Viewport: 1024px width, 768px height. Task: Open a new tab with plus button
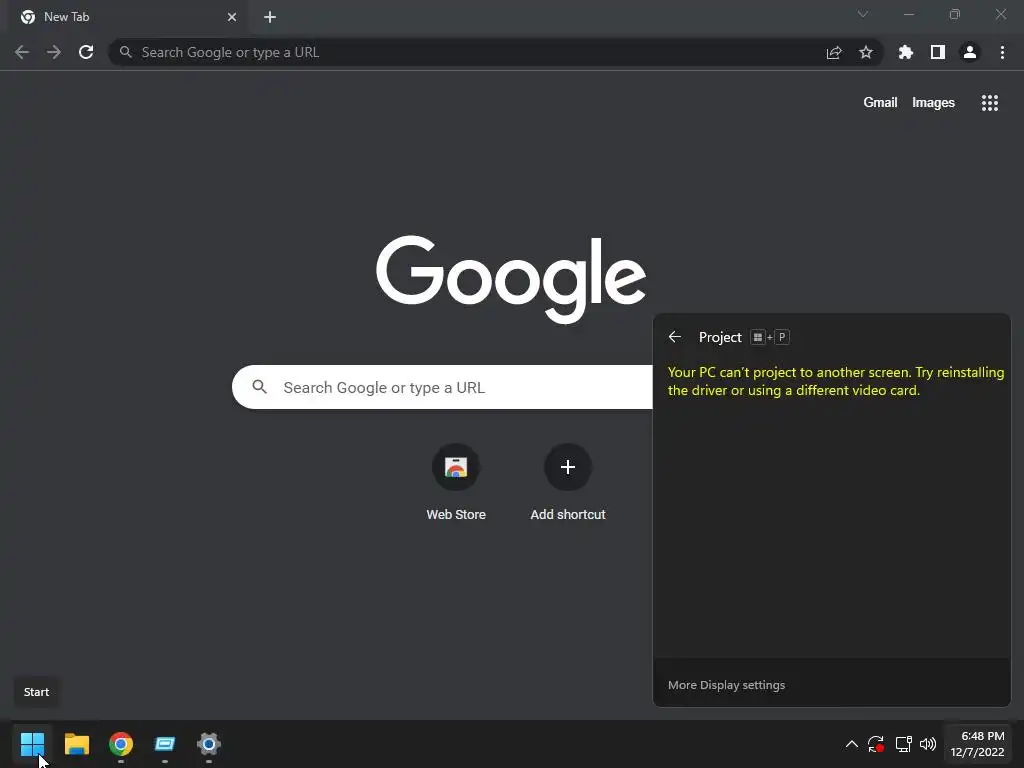point(270,17)
